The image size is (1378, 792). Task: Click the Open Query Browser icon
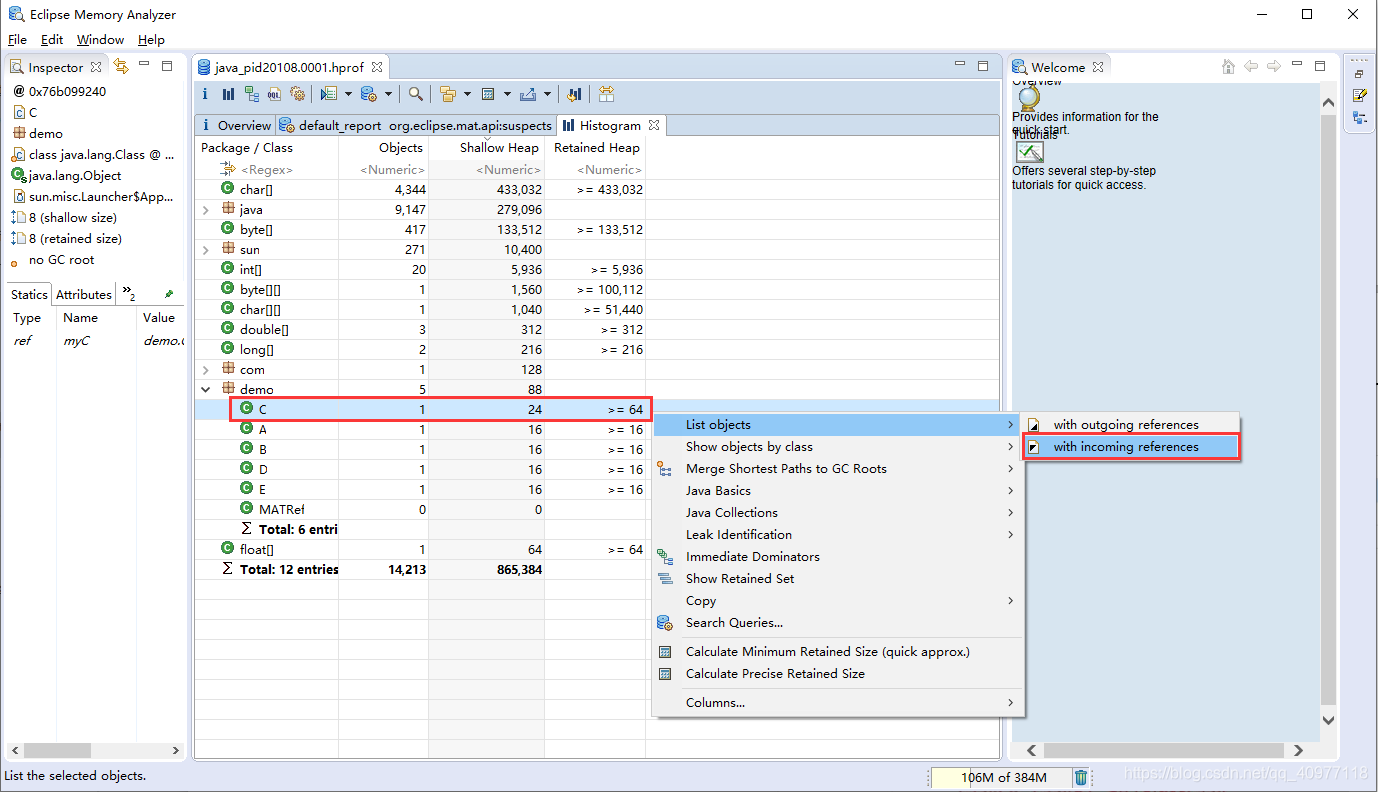click(368, 94)
